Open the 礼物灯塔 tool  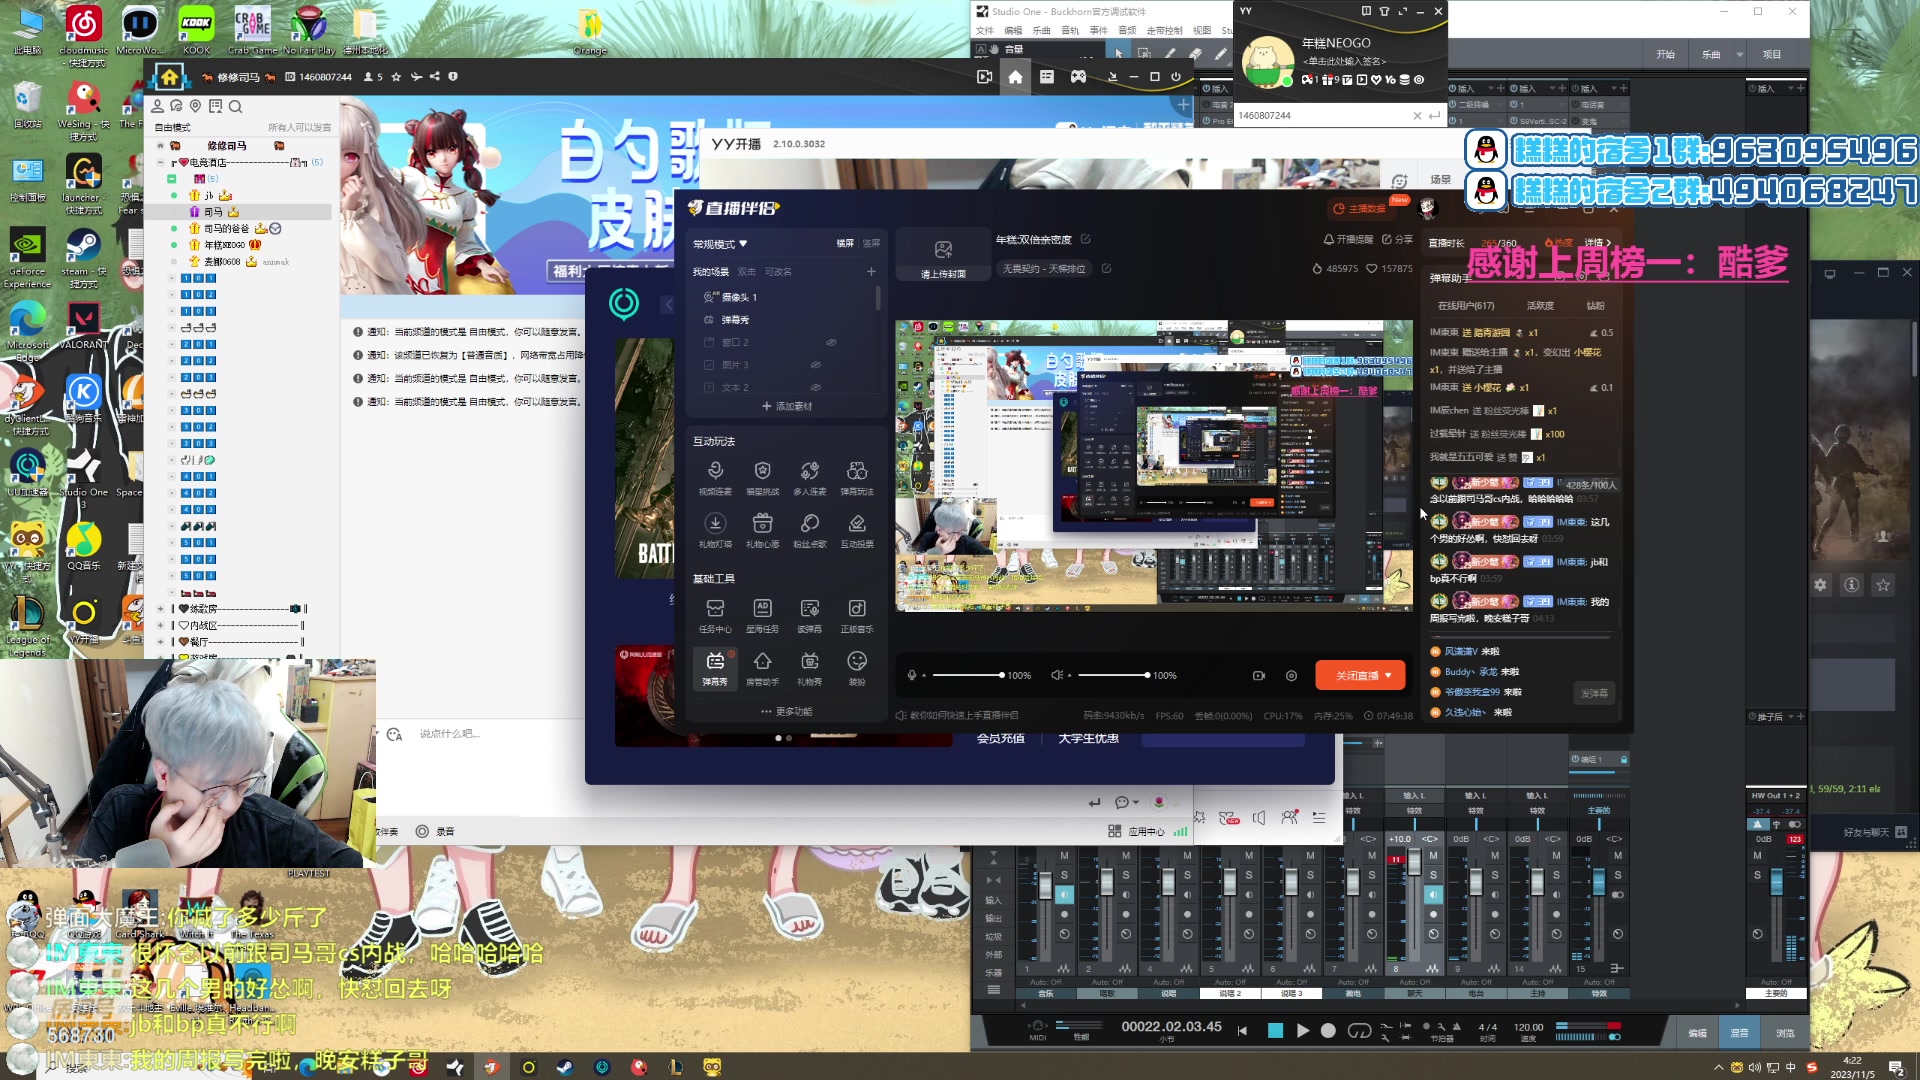tap(715, 530)
